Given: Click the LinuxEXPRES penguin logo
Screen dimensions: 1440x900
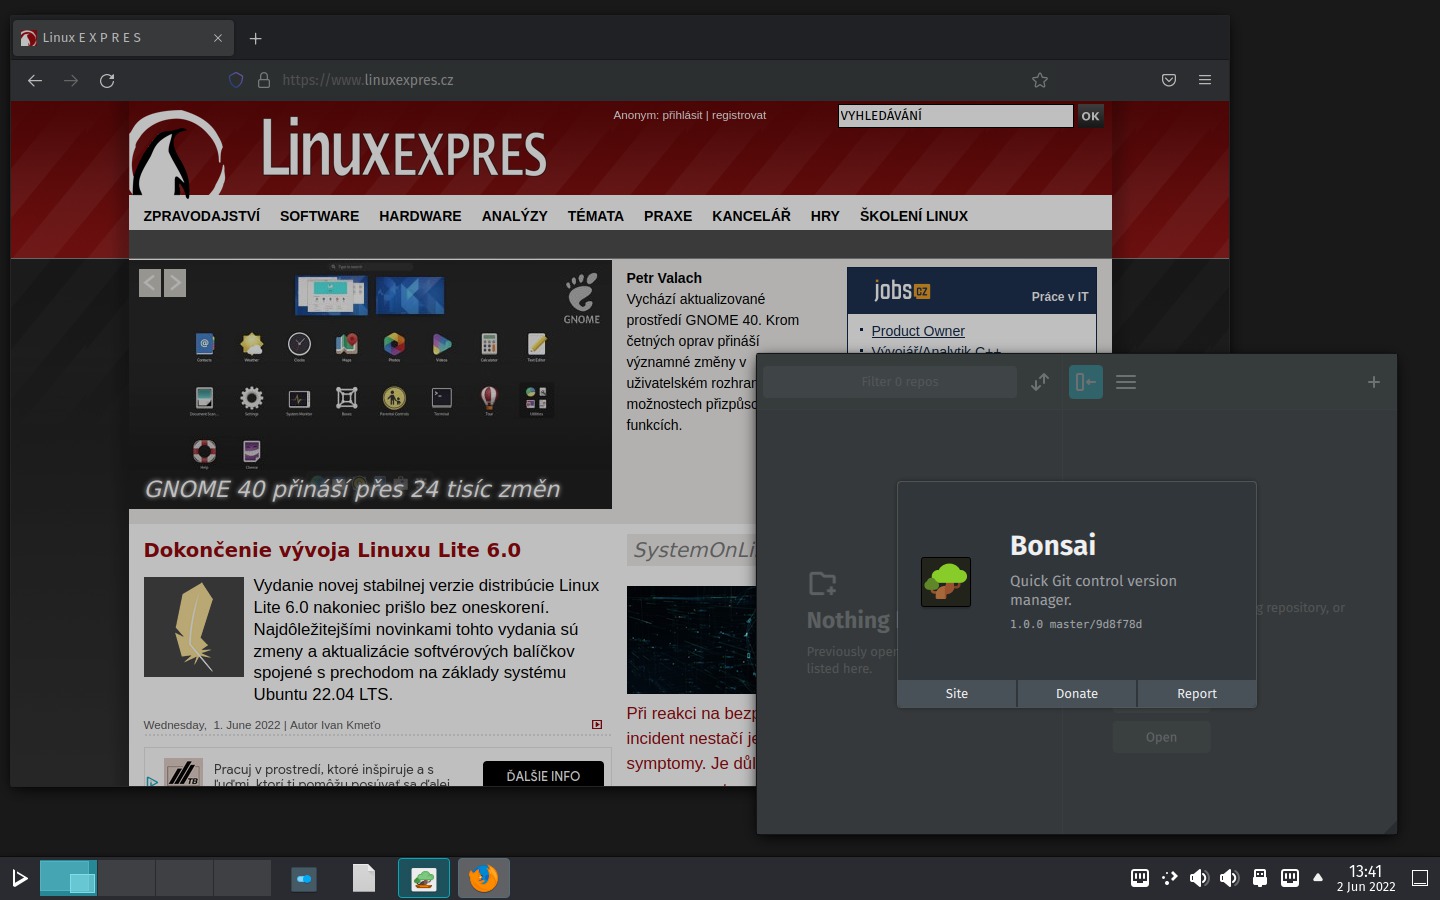Looking at the screenshot, I should tap(177, 153).
